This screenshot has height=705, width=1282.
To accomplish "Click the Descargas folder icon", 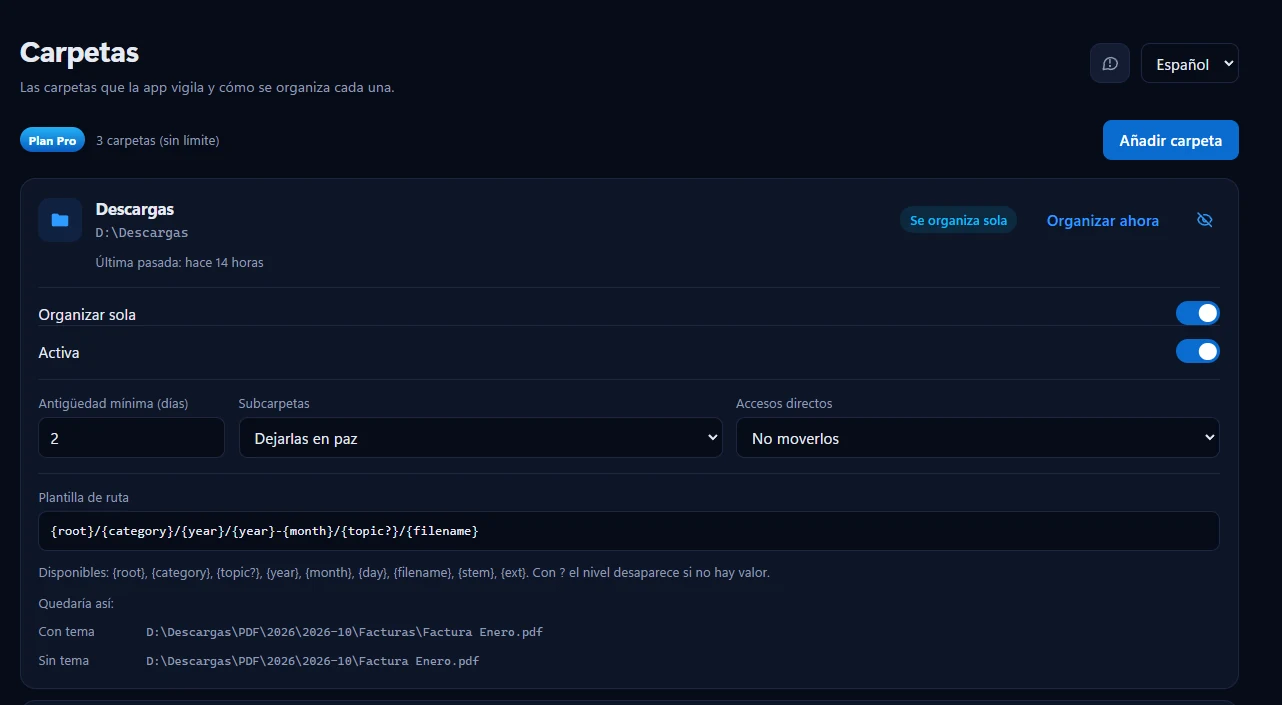I will click(x=60, y=220).
